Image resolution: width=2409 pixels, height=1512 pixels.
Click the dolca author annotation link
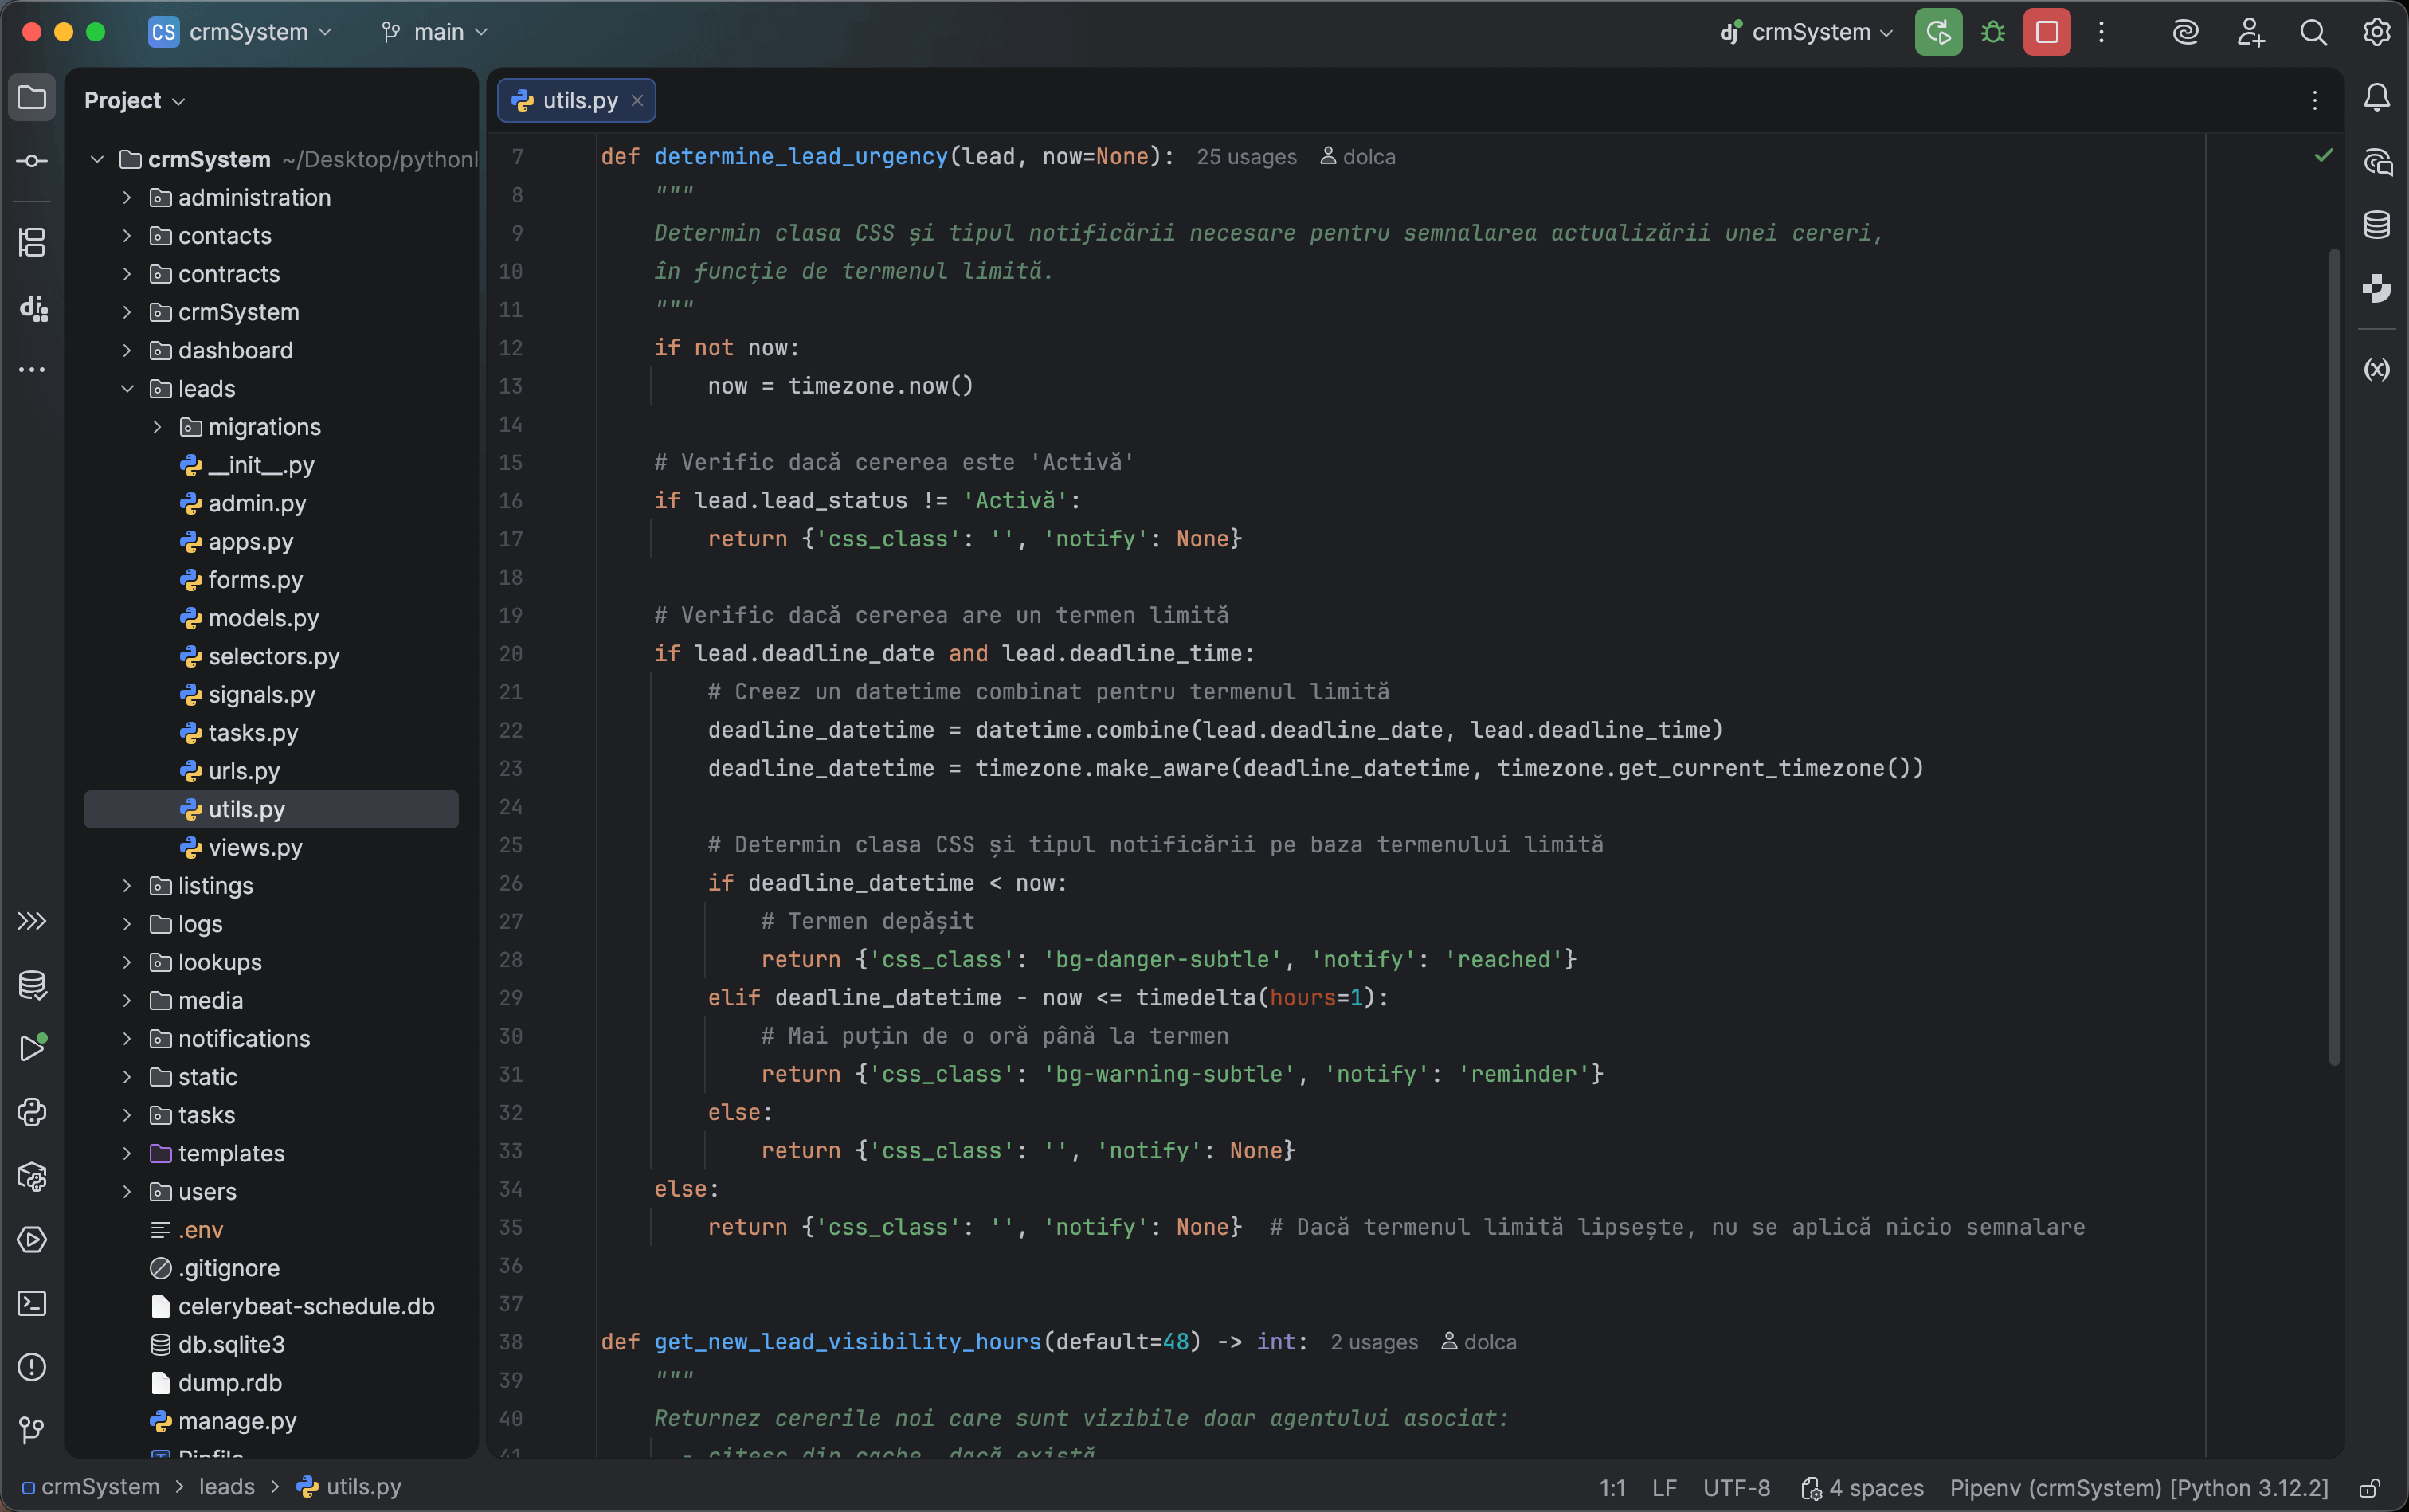click(1368, 157)
